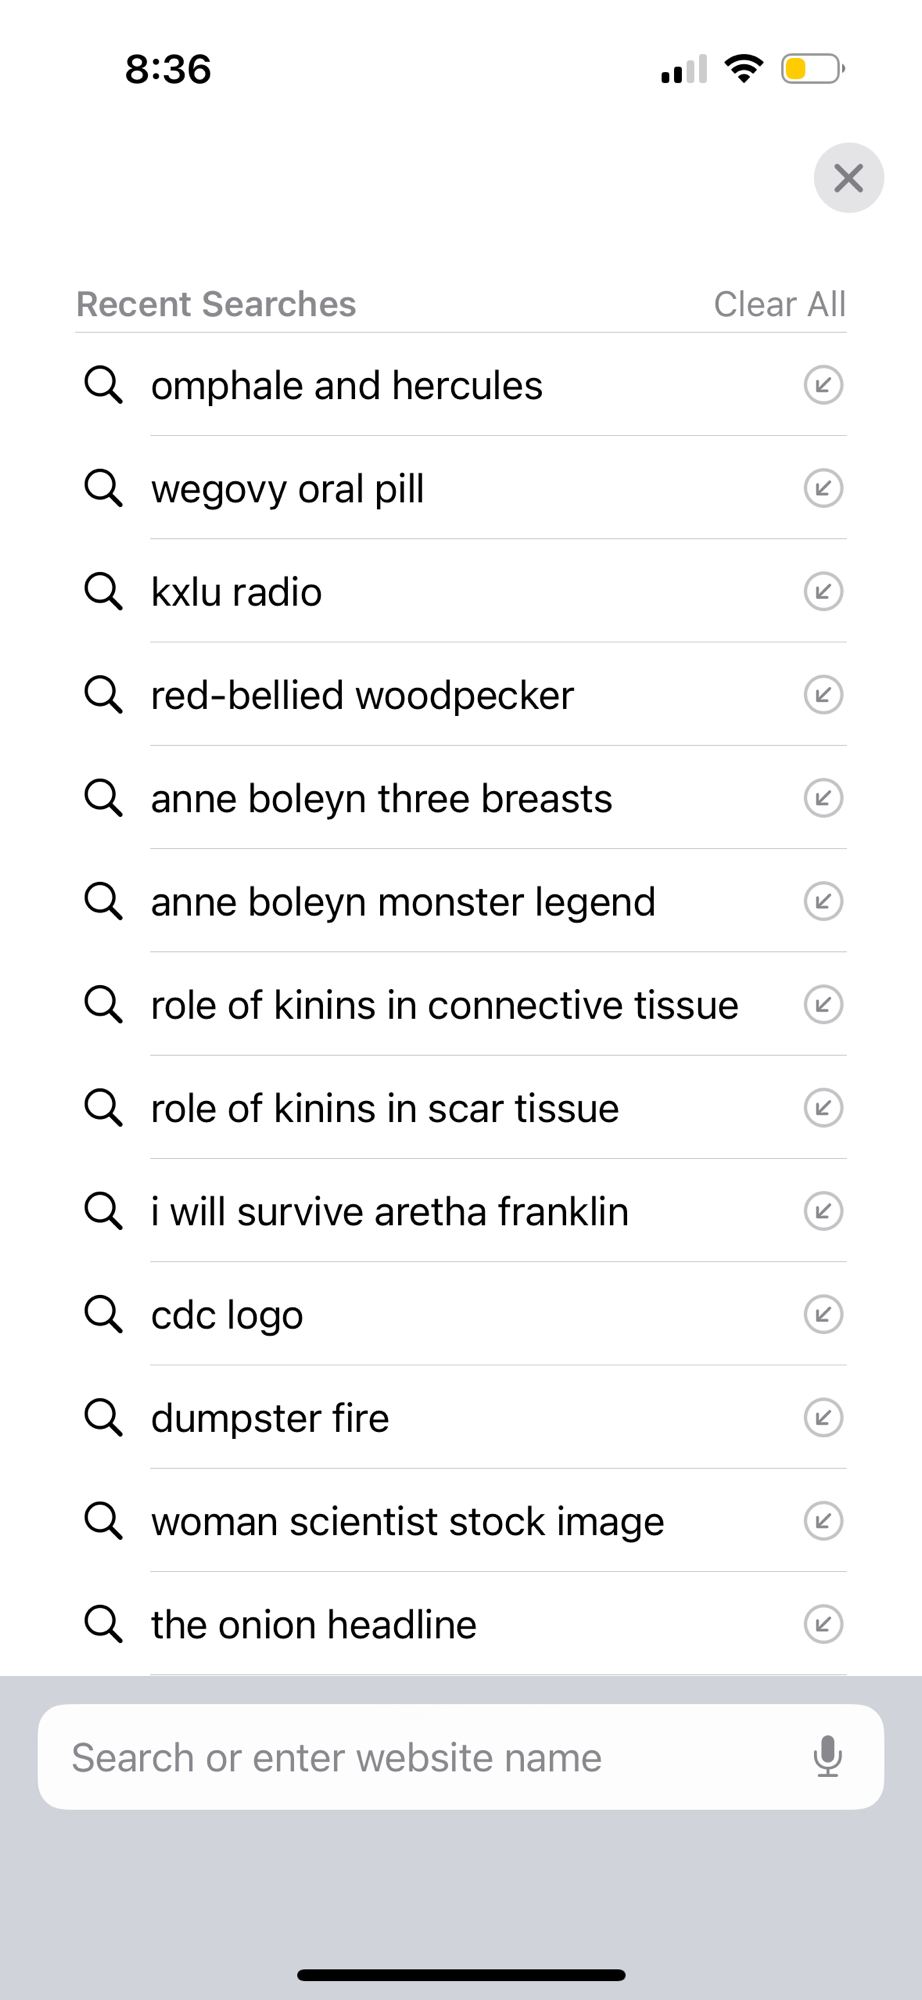922x2000 pixels.
Task: Tap magnifier icon beside 'kxlu radio'
Action: (103, 592)
